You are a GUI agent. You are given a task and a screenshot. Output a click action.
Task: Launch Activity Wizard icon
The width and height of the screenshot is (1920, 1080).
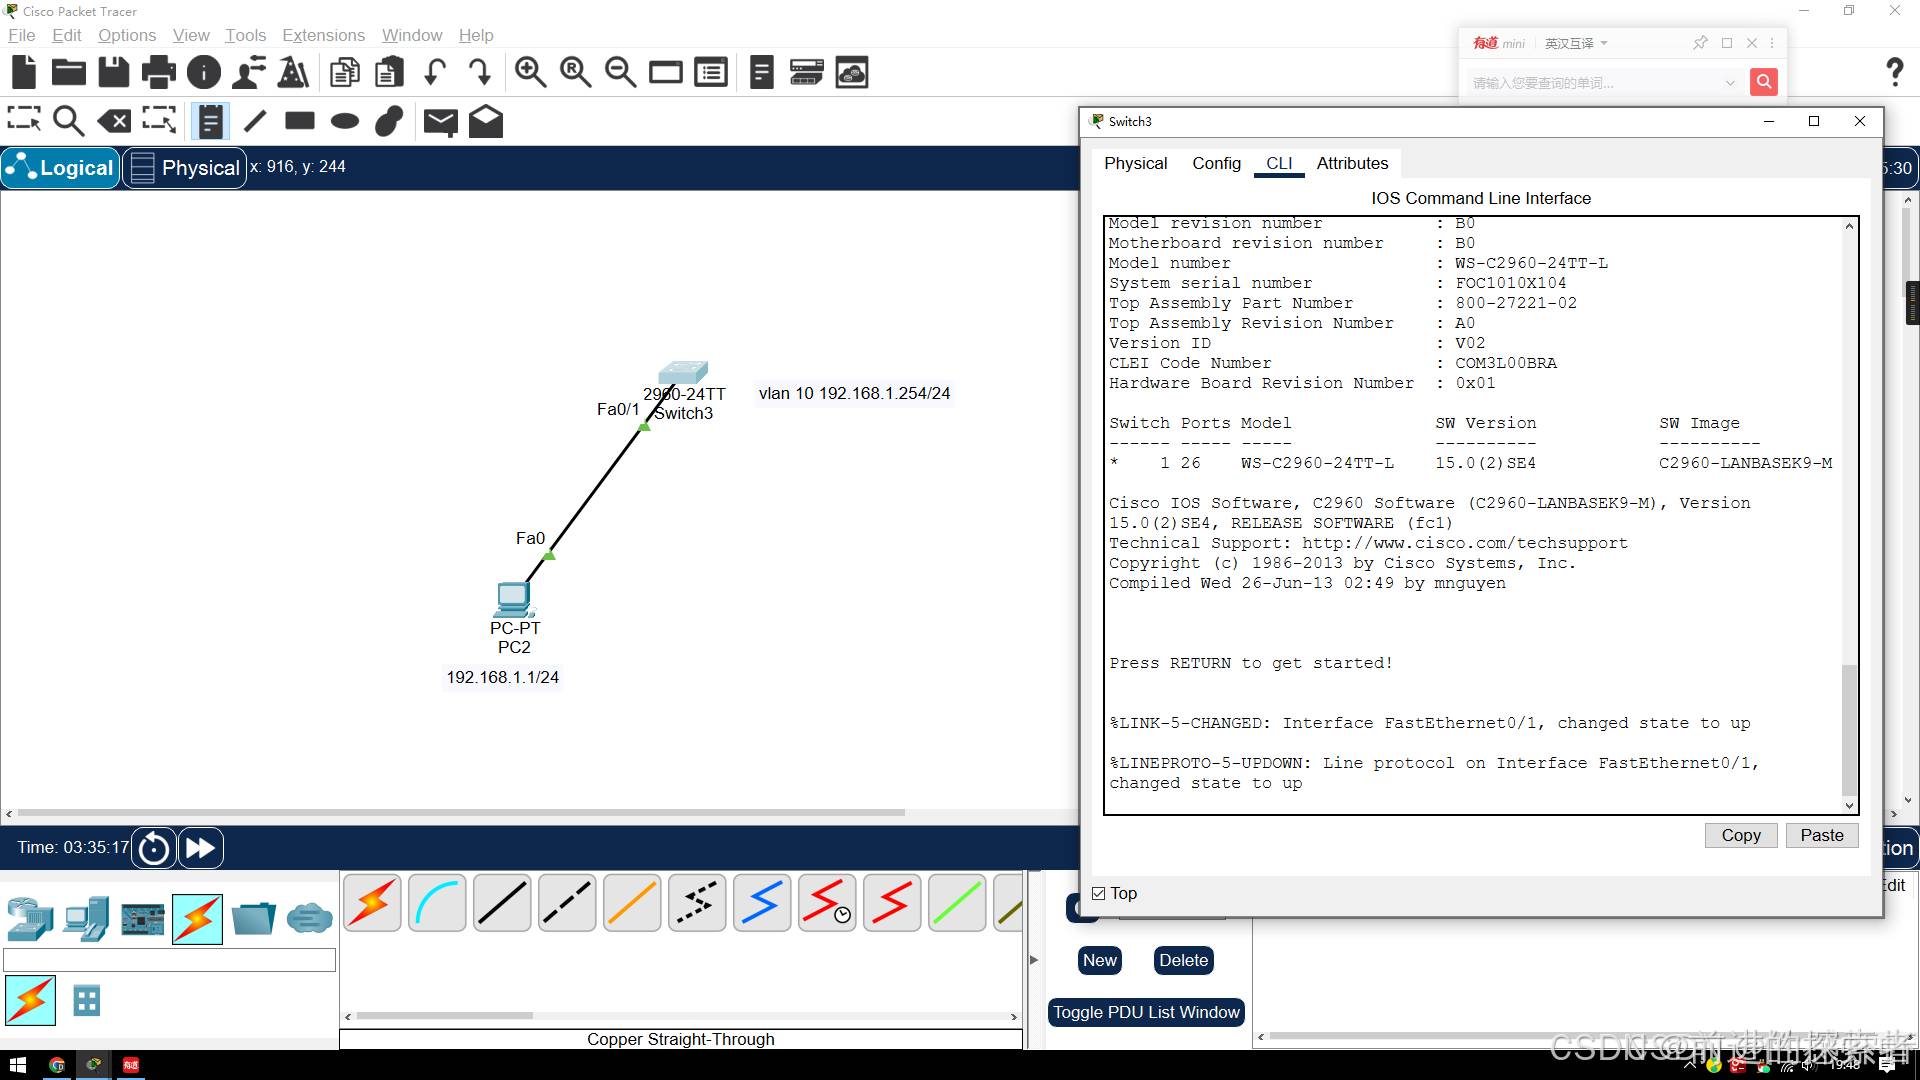point(248,72)
